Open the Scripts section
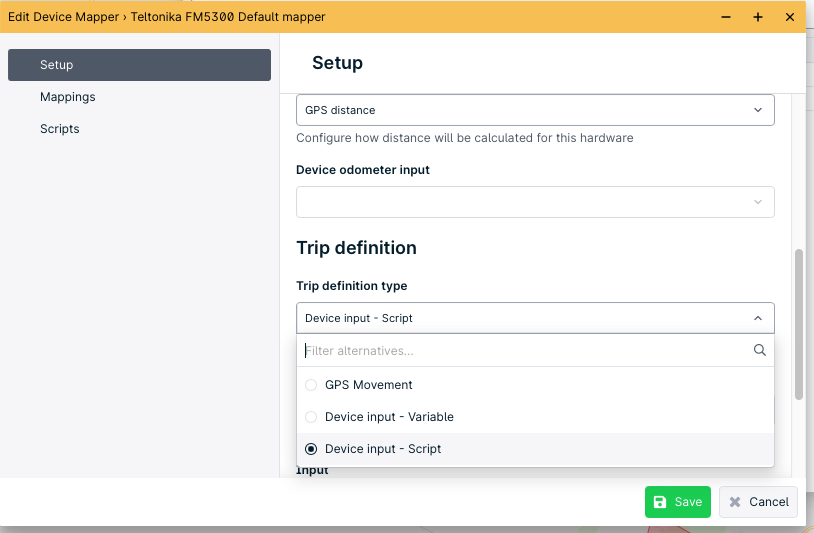The image size is (814, 533). coord(60,129)
